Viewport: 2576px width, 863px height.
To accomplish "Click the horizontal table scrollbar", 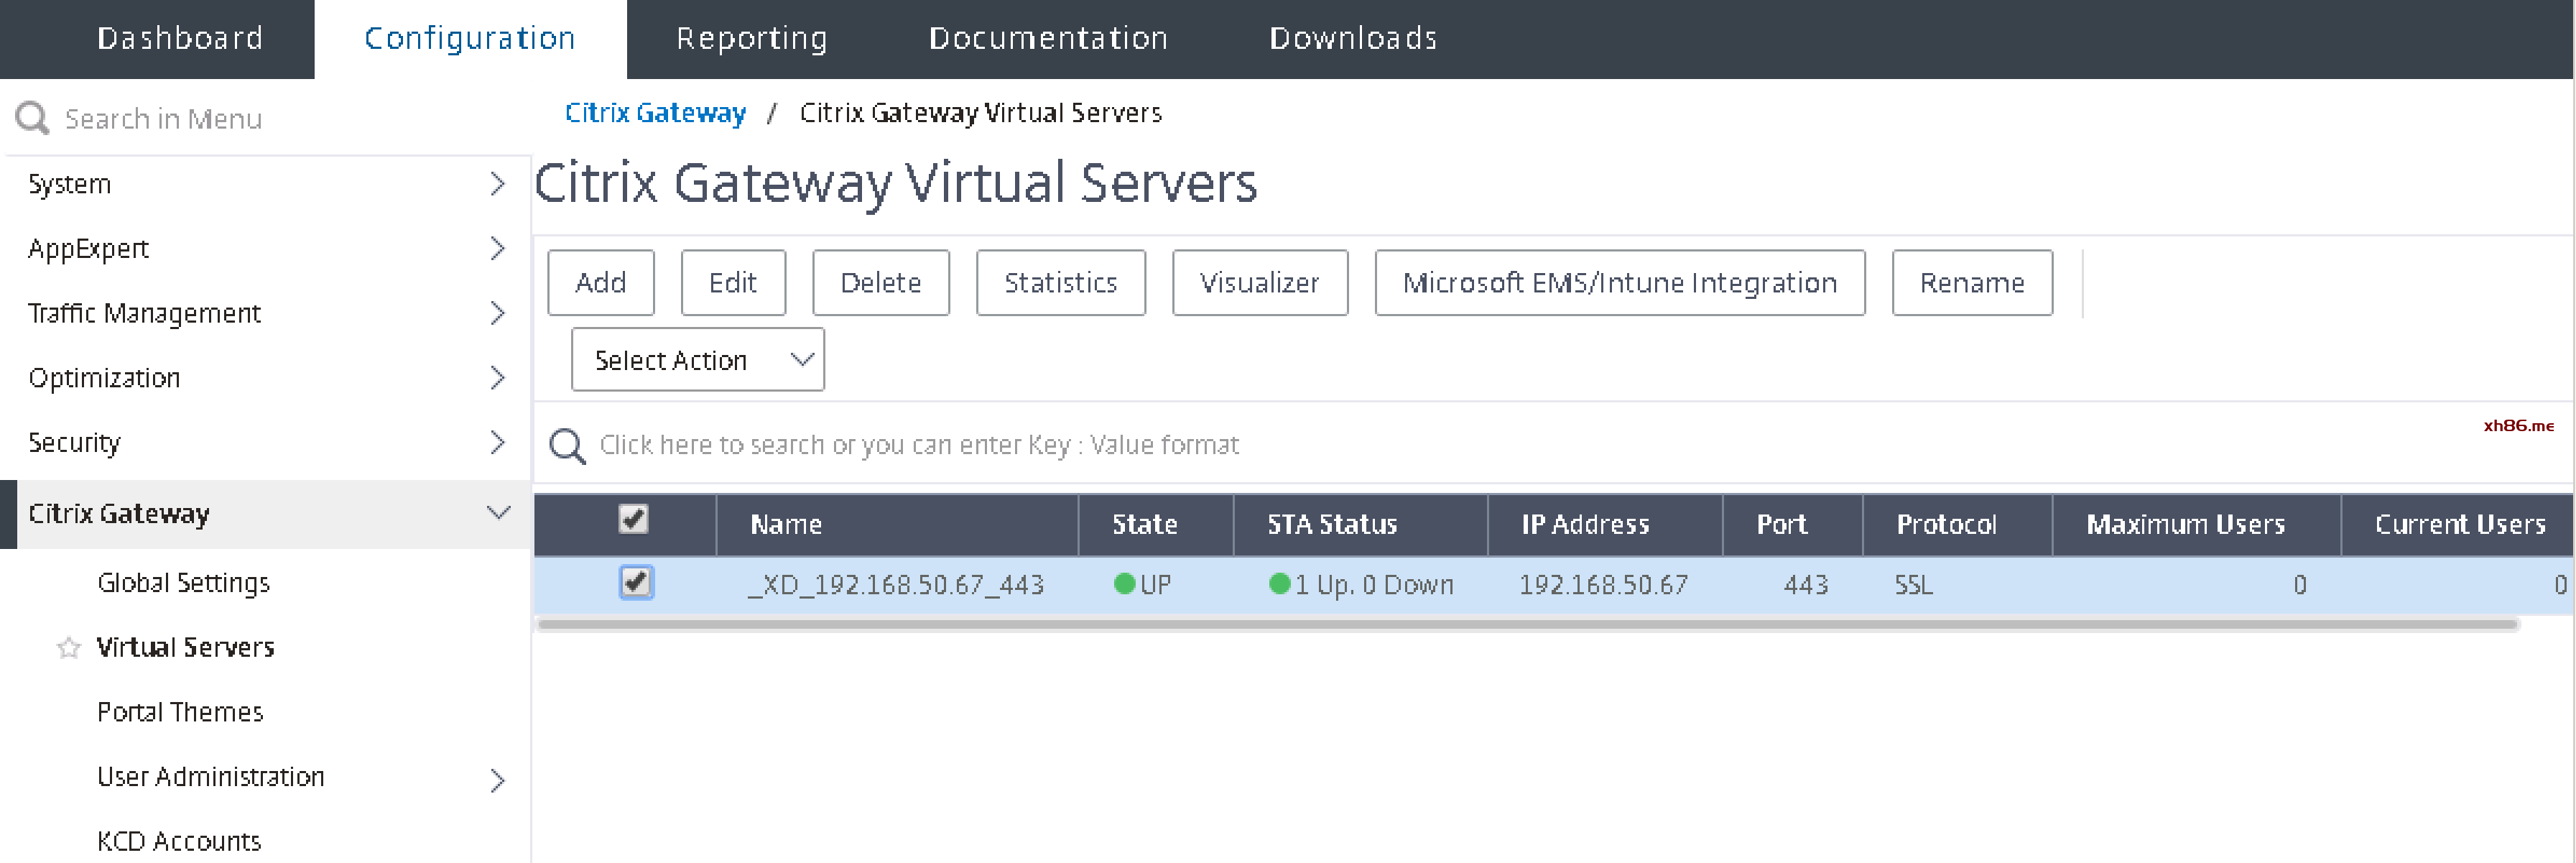I will (x=1526, y=625).
